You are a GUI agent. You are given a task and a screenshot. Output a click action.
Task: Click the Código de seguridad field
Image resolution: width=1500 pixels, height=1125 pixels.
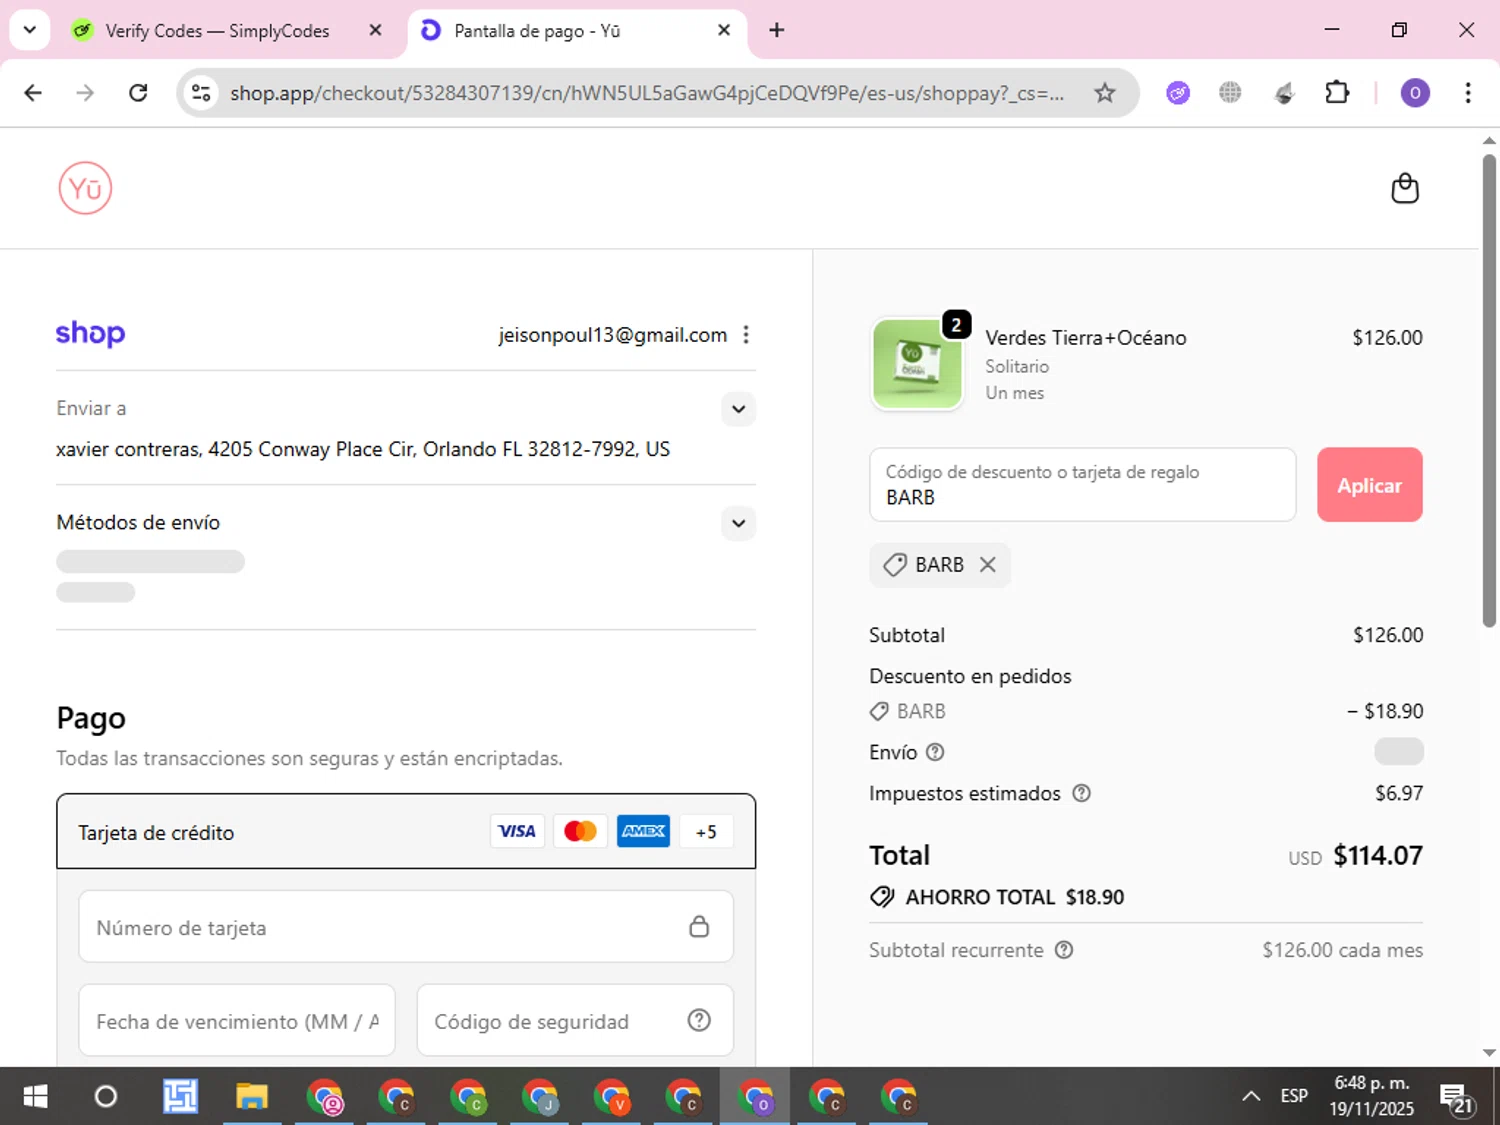click(575, 1021)
